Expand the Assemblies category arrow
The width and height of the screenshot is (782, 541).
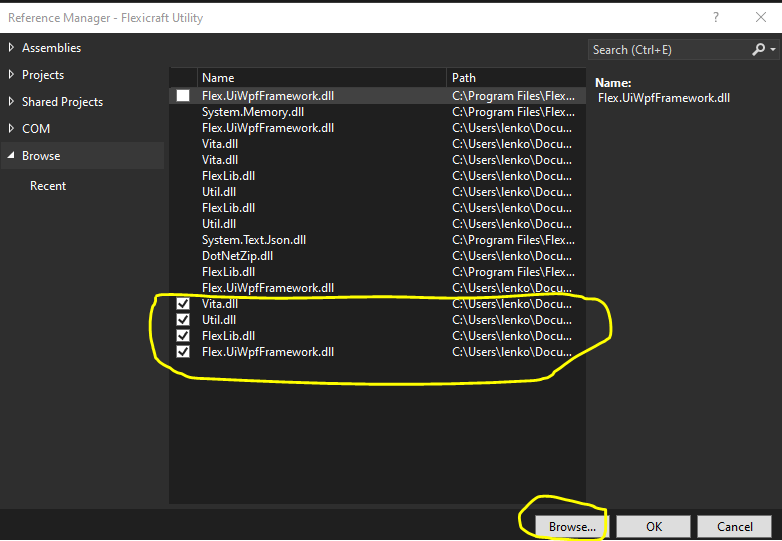(11, 47)
